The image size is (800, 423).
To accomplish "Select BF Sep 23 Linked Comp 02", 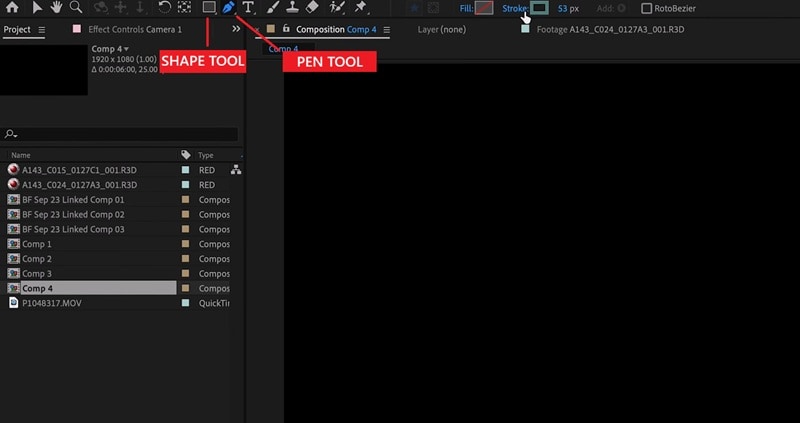I will (x=73, y=214).
